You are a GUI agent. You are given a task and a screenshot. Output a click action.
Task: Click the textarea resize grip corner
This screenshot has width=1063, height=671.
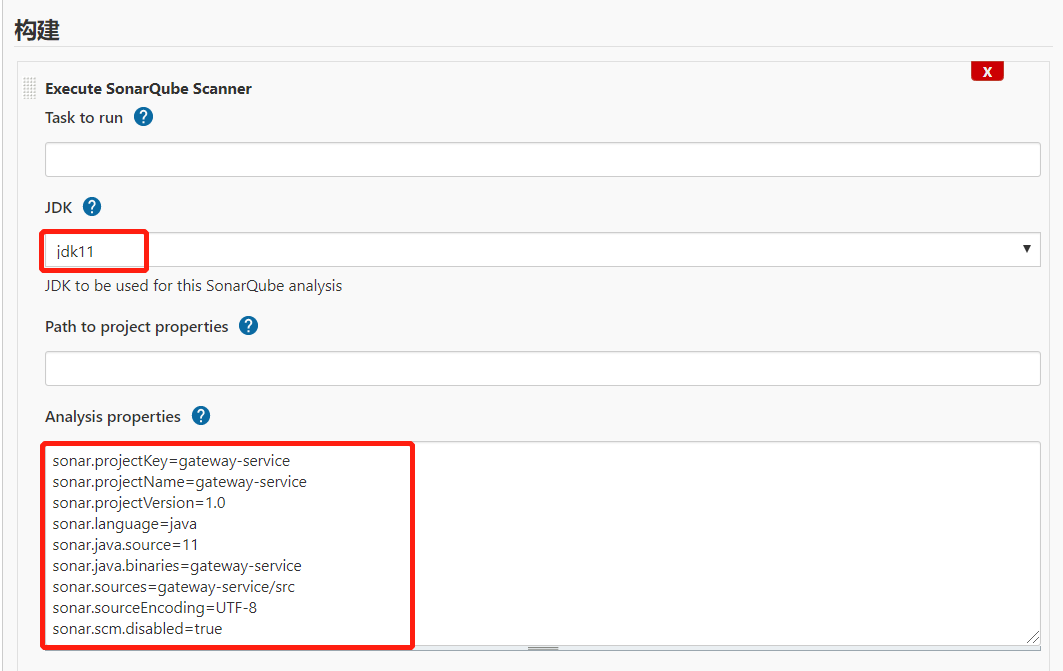(1032, 637)
